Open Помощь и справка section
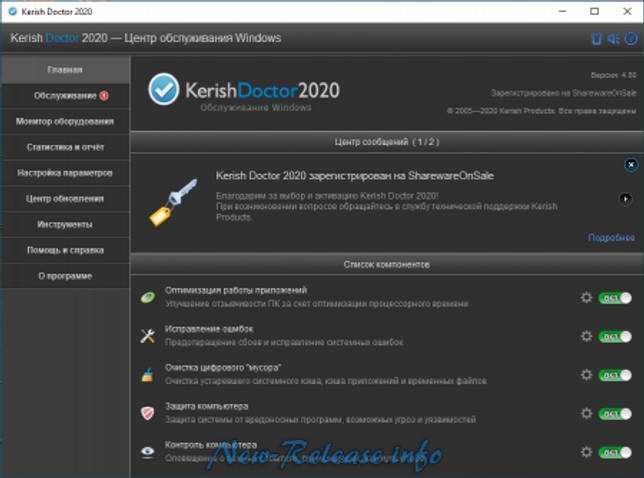Viewport: 644px width, 478px height. (65, 250)
